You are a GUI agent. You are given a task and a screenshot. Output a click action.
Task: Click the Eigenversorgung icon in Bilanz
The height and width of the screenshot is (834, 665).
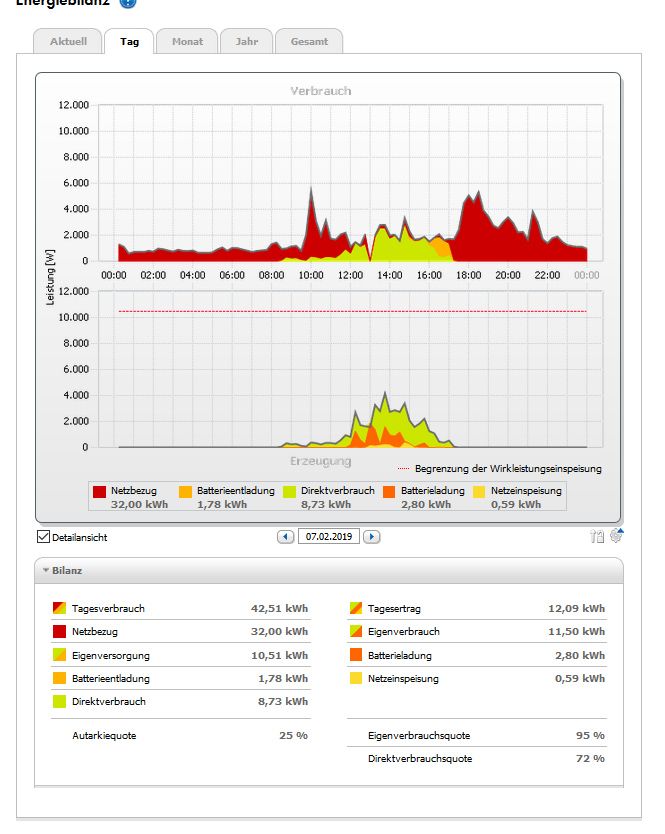[x=59, y=655]
